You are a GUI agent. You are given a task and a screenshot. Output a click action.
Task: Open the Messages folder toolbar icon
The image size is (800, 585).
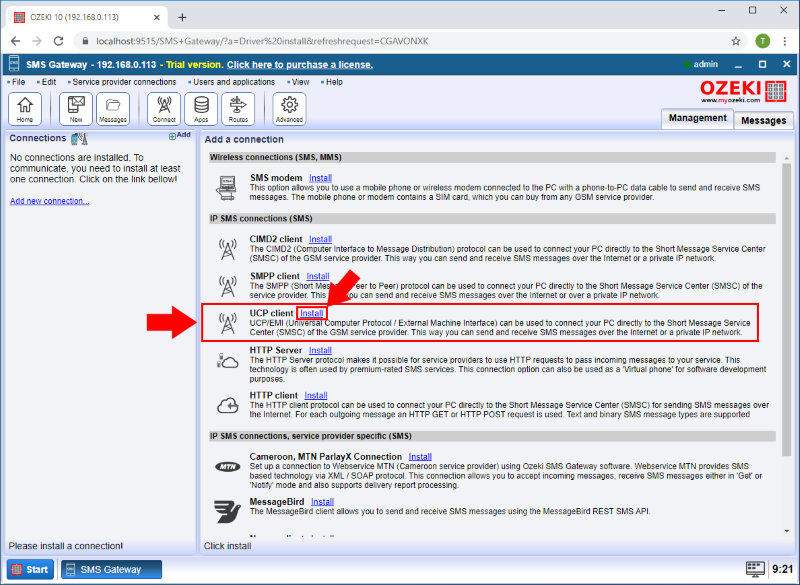coord(113,109)
